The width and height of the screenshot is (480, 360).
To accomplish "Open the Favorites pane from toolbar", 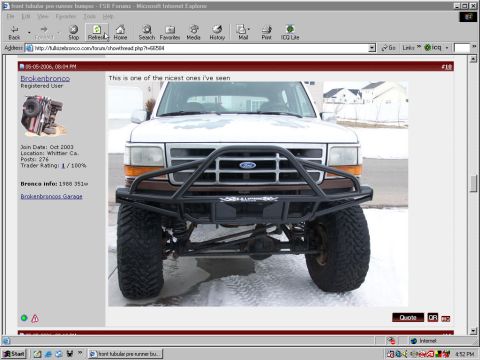I will pyautogui.click(x=170, y=33).
